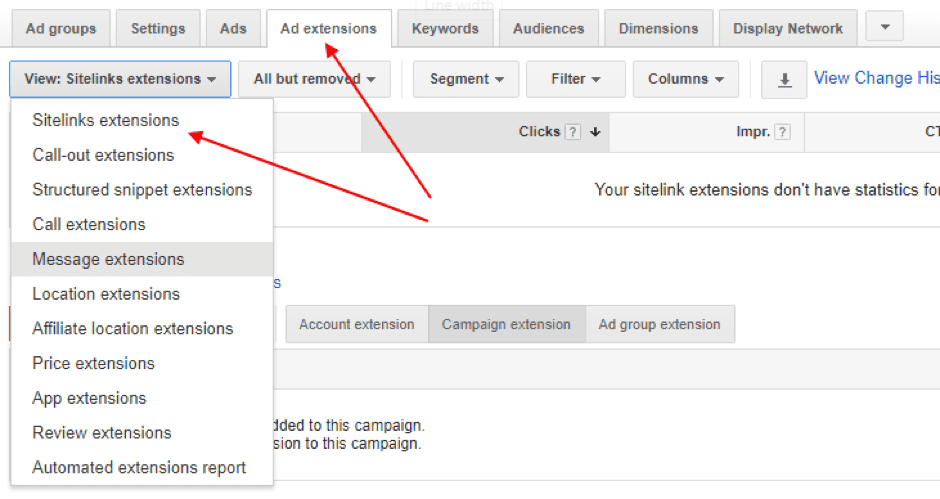The width and height of the screenshot is (940, 499).
Task: Pick Price extensions from the dropdown
Action: (x=93, y=363)
